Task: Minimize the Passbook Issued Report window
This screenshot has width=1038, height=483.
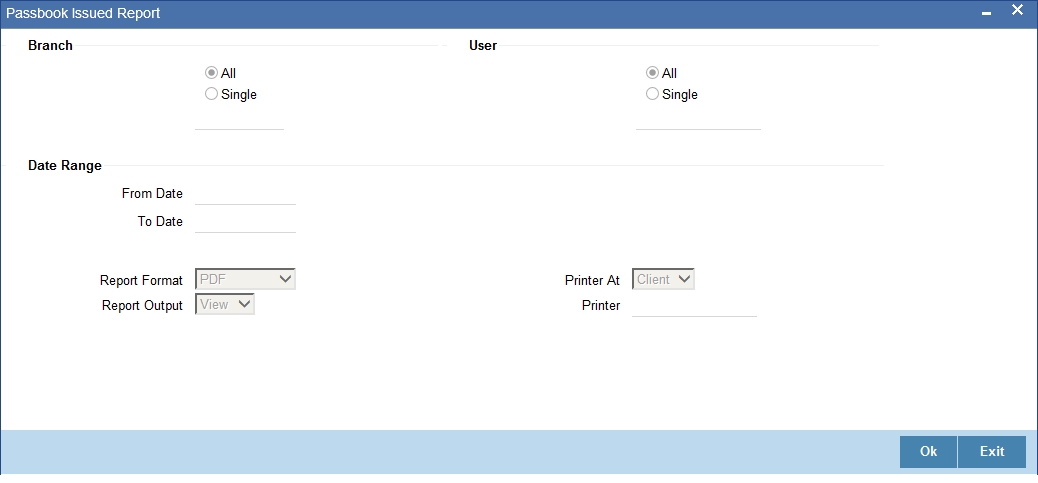Action: point(986,13)
